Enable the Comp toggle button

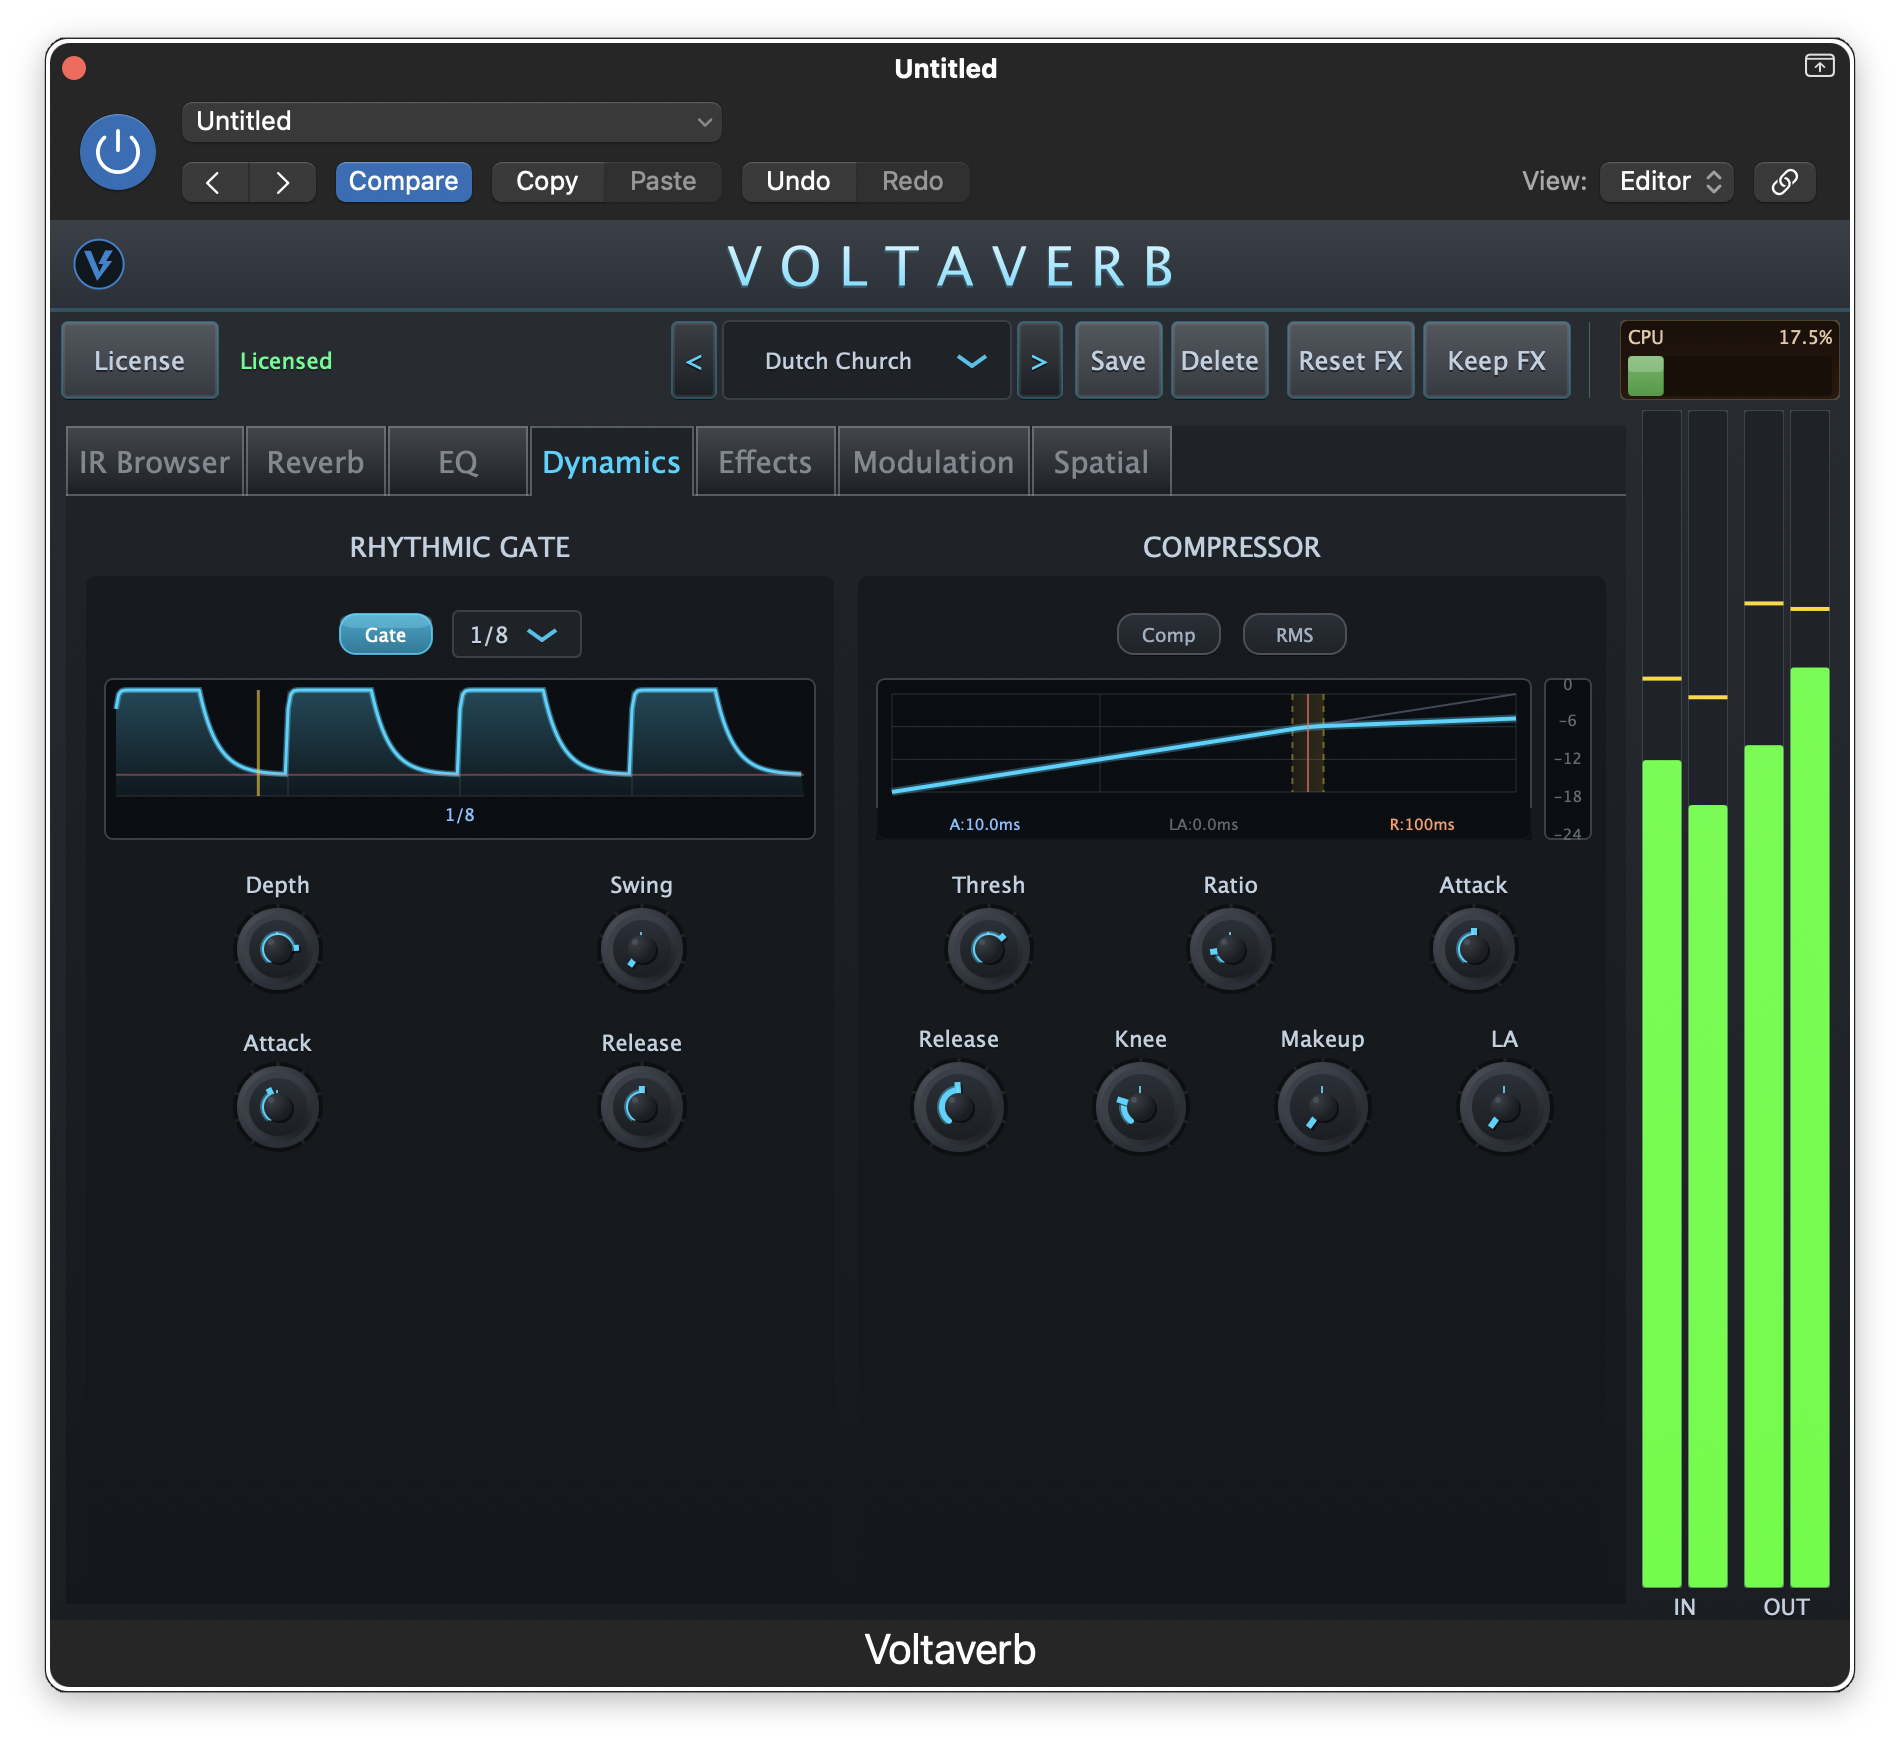coord(1168,635)
